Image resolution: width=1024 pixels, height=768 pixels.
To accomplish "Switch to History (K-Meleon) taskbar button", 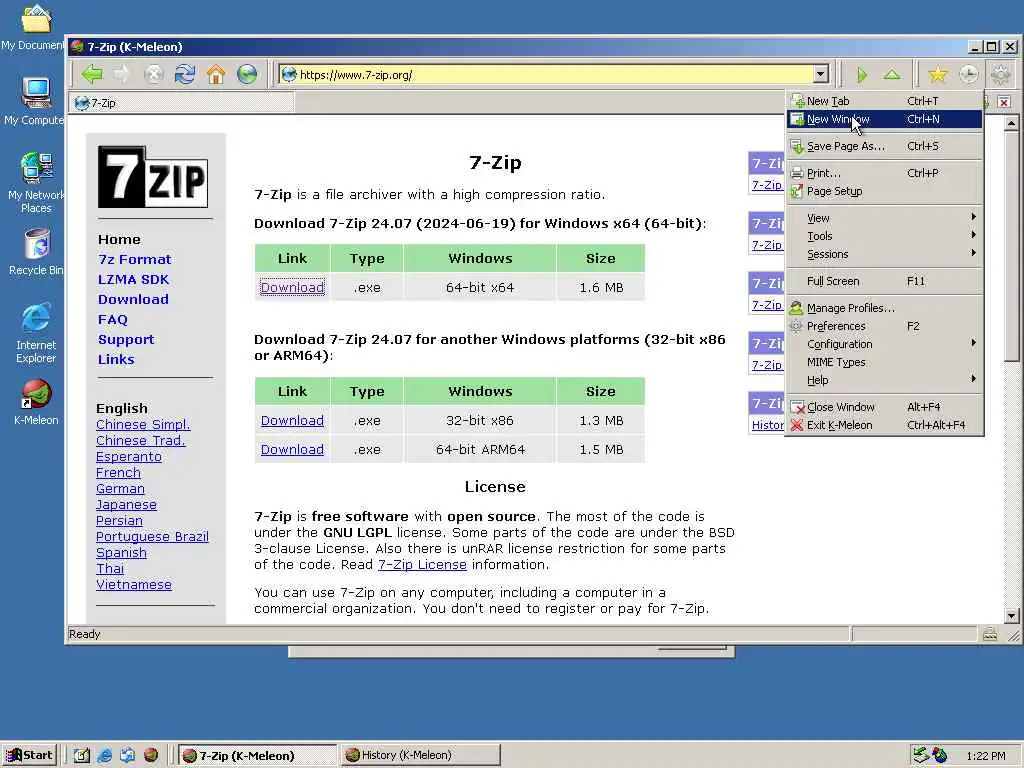I will [x=421, y=756].
